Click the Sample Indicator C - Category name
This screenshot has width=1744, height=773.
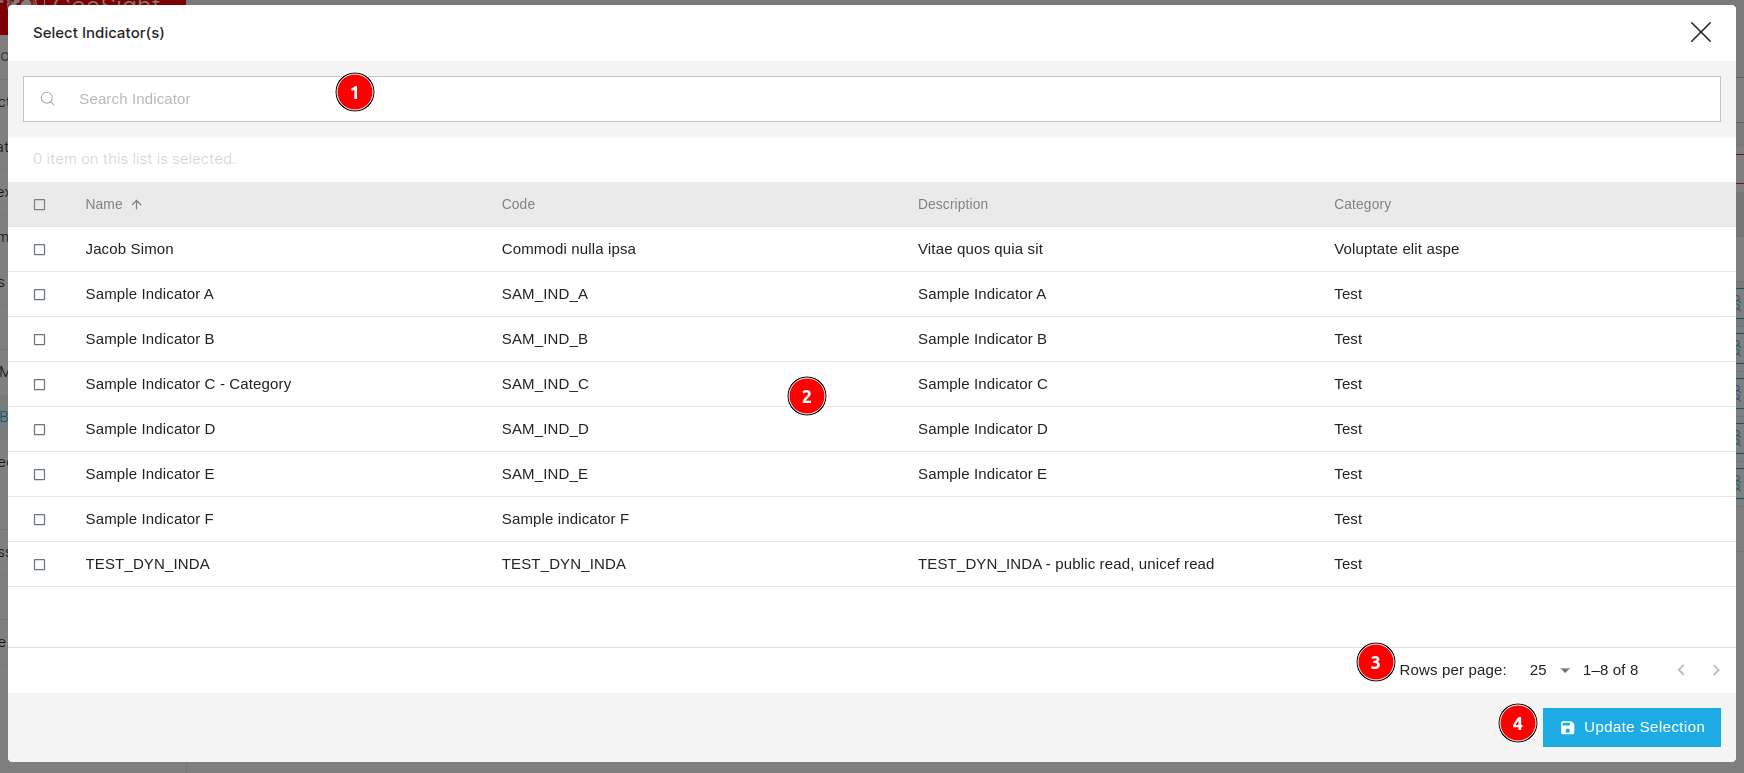[188, 384]
